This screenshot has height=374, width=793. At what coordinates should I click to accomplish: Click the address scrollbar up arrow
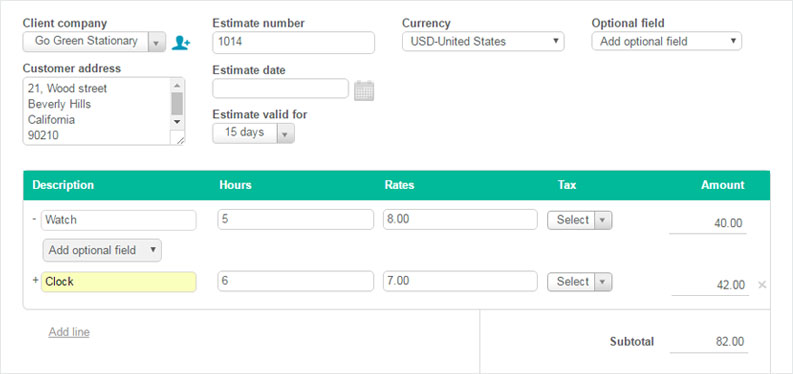[177, 85]
